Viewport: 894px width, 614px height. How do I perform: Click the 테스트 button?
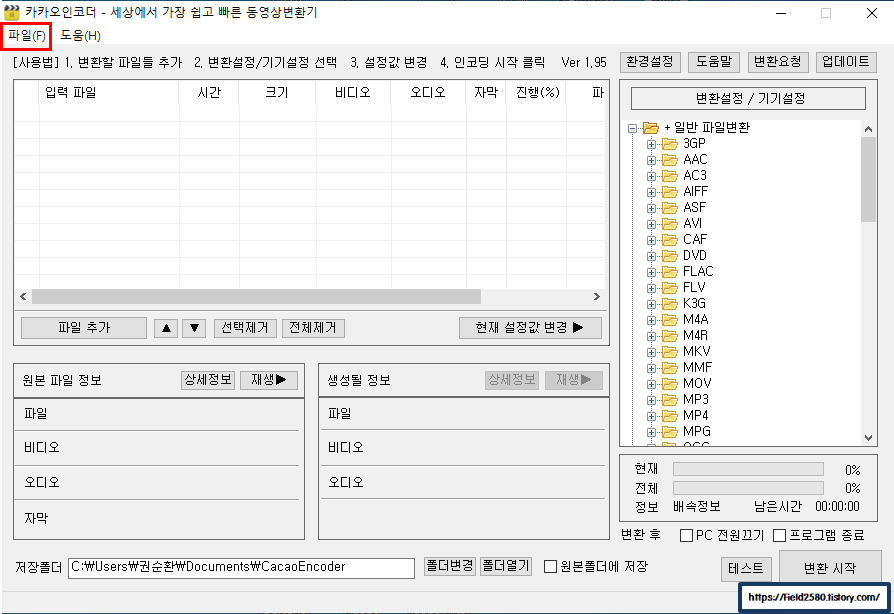point(746,568)
